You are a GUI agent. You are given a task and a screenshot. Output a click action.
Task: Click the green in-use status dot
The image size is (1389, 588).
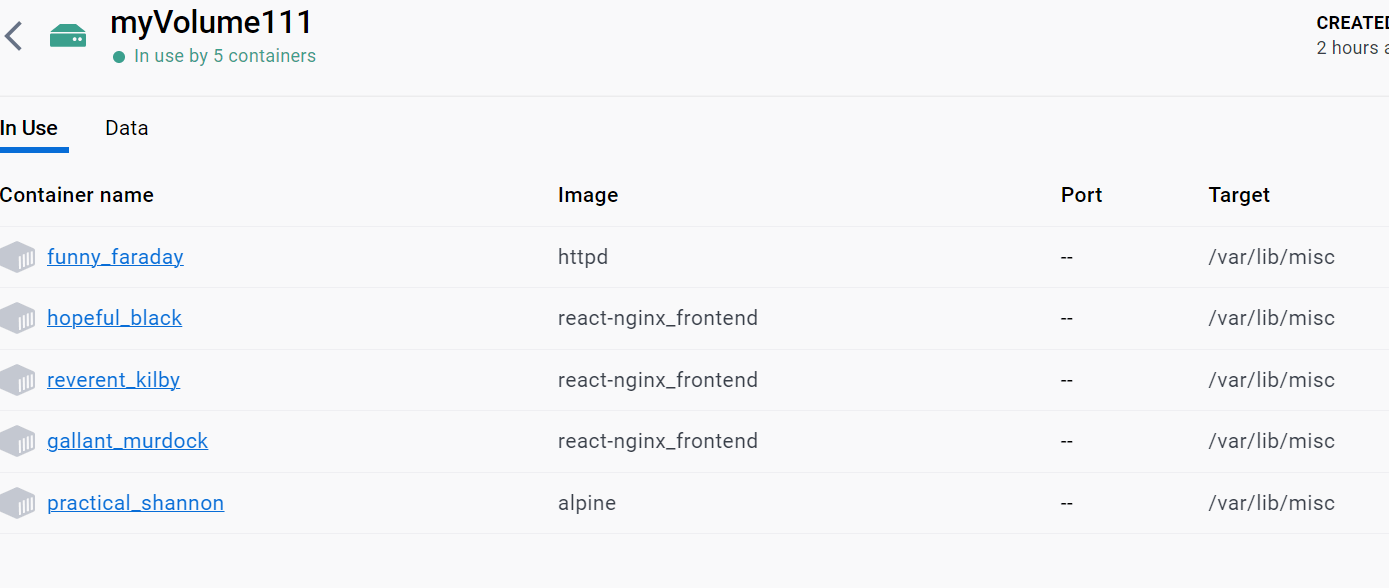[x=120, y=57]
